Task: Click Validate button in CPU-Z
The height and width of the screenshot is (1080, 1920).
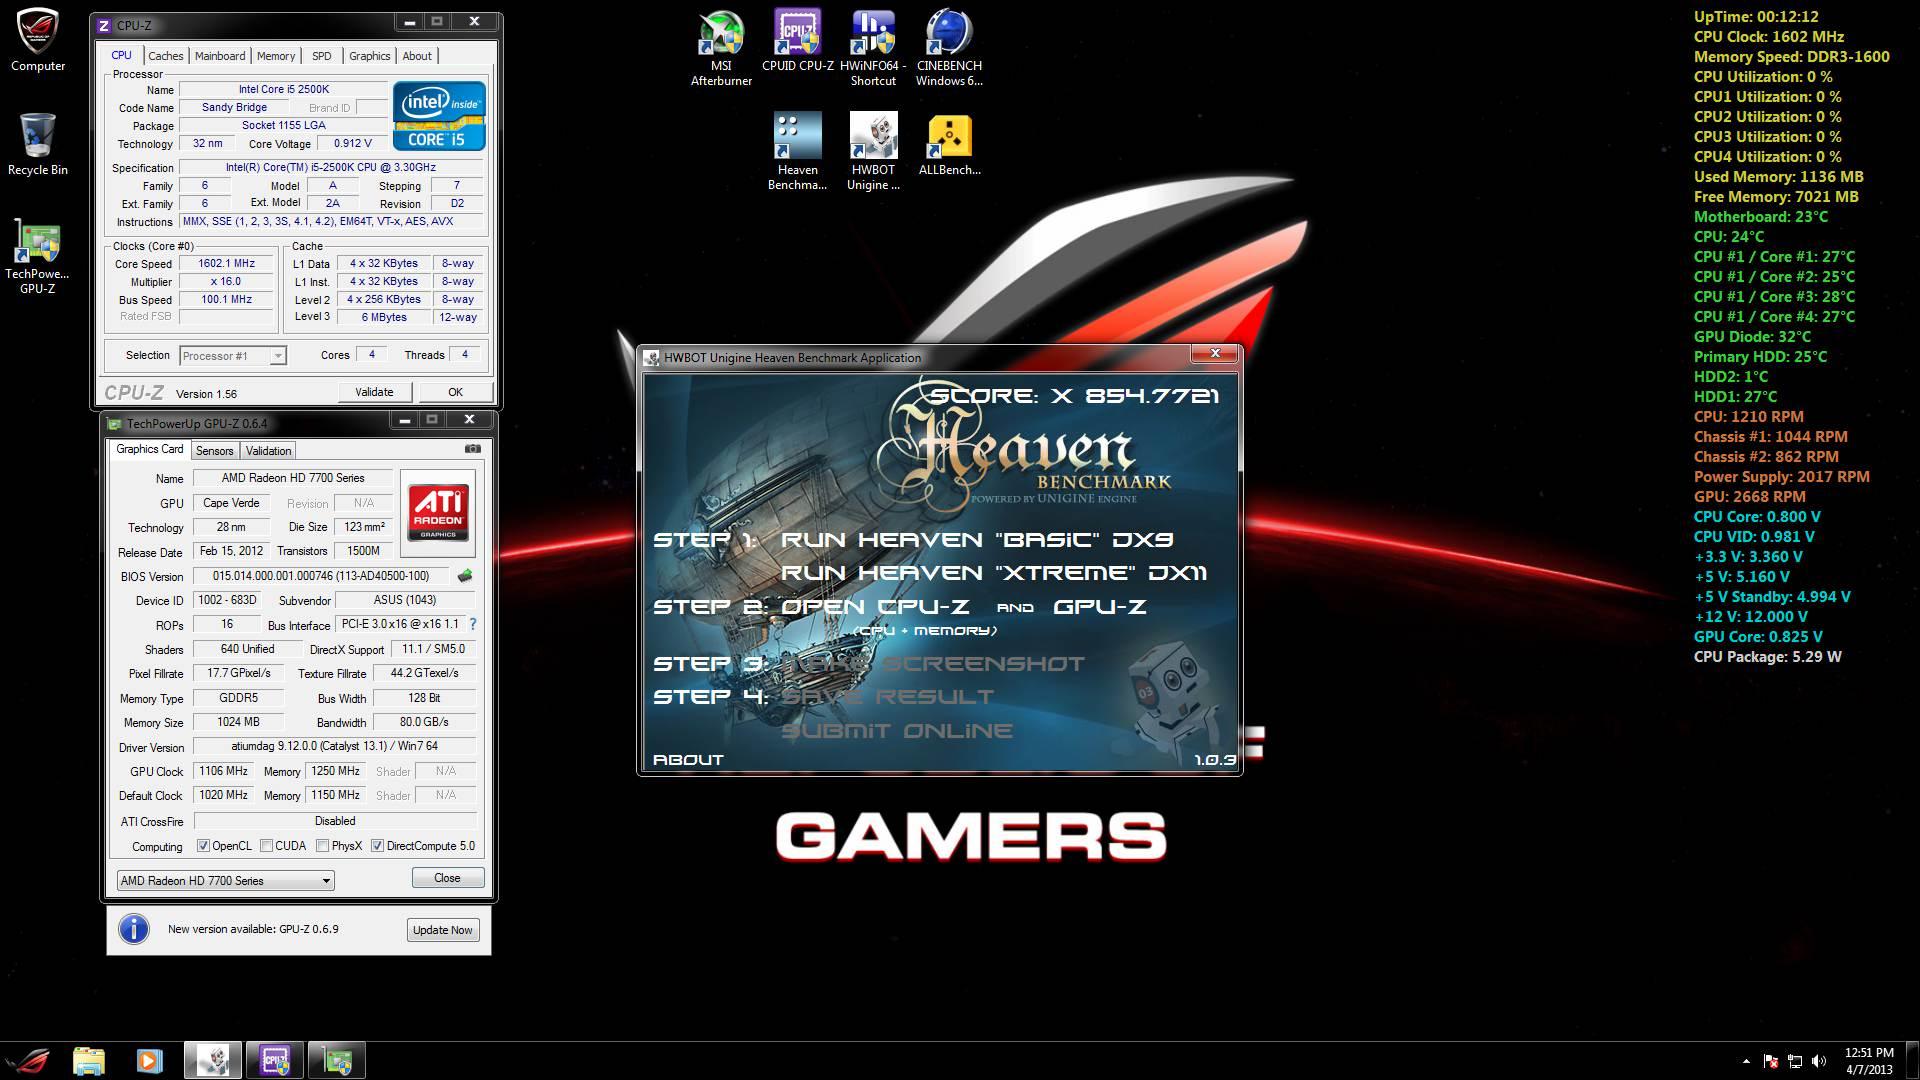Action: (374, 392)
